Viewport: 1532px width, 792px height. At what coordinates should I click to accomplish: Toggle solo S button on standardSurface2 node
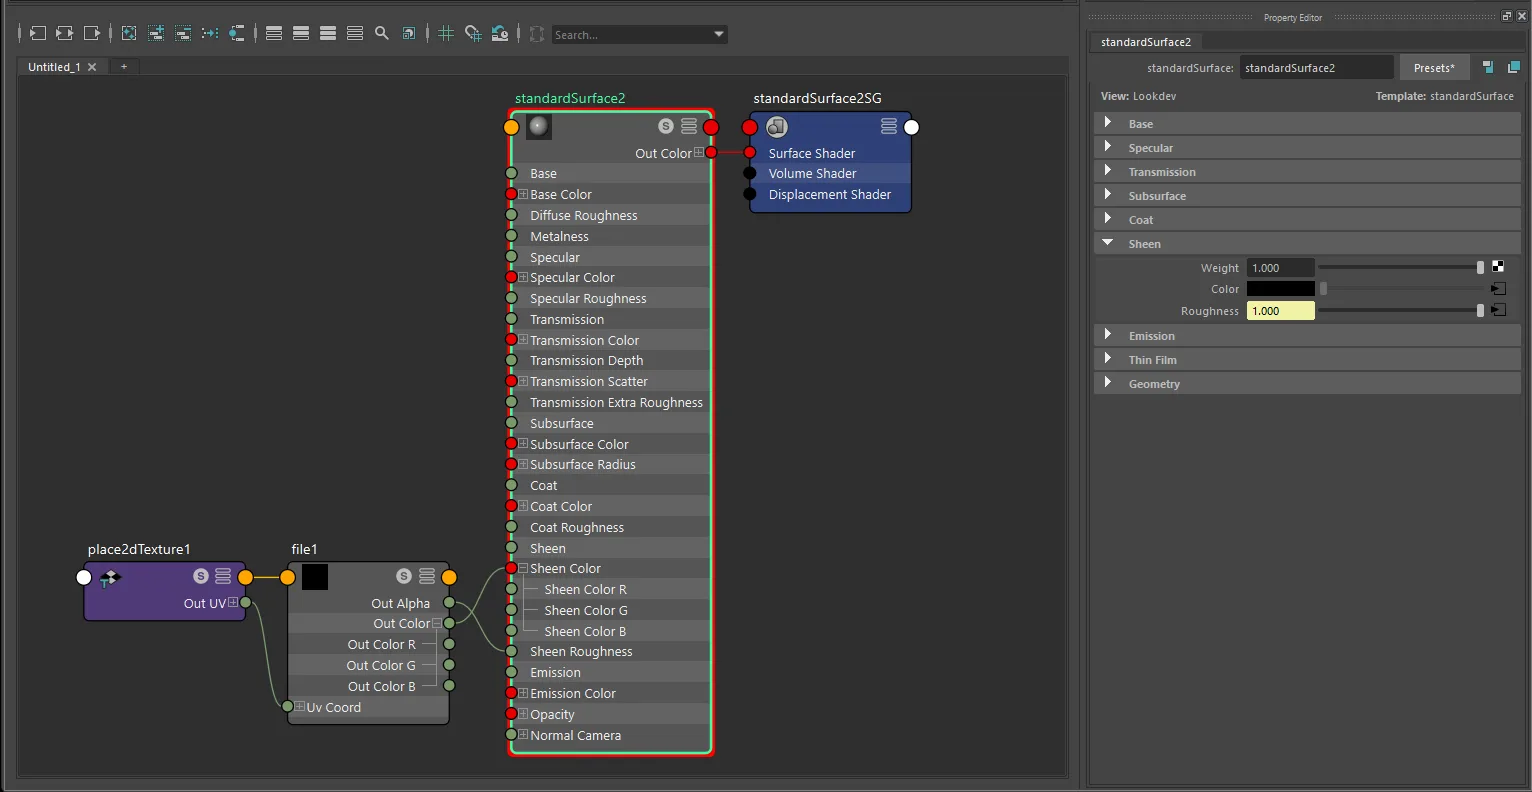coord(666,126)
